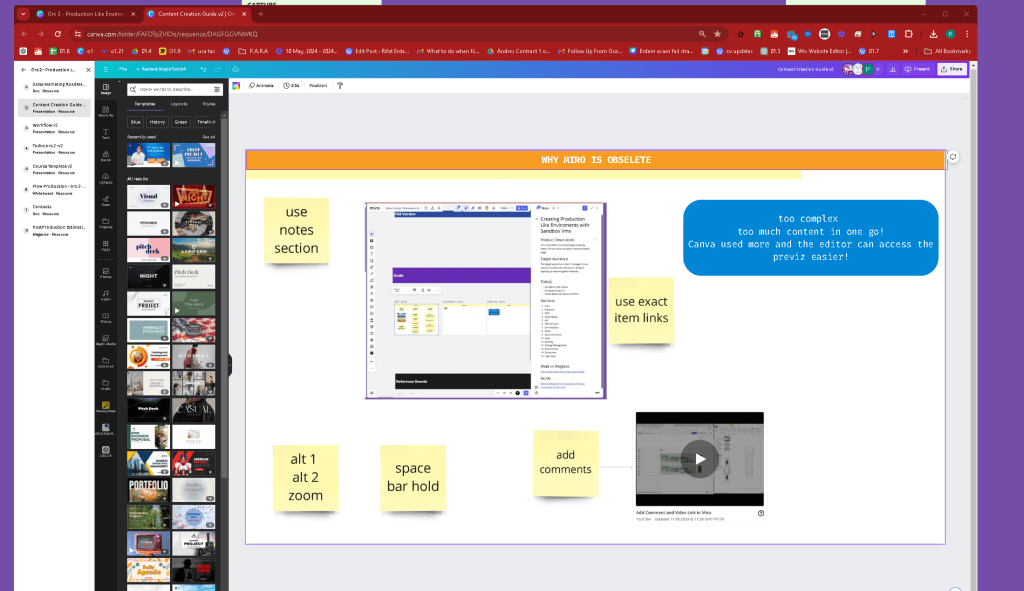Reload the browser page
1024x591 pixels.
57,34
